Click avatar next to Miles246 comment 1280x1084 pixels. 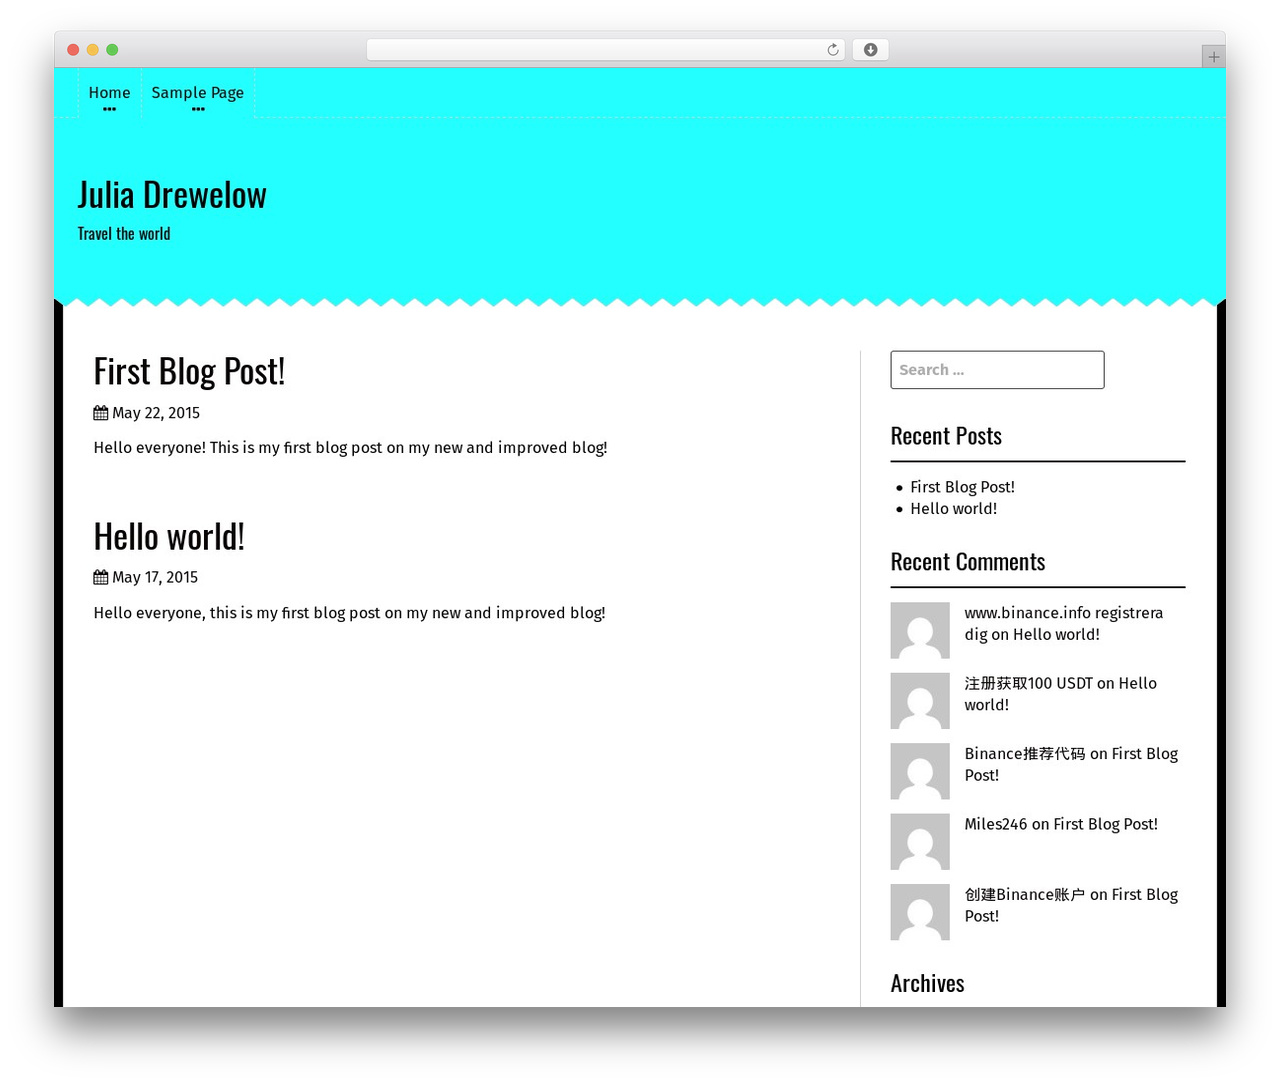[x=920, y=842]
